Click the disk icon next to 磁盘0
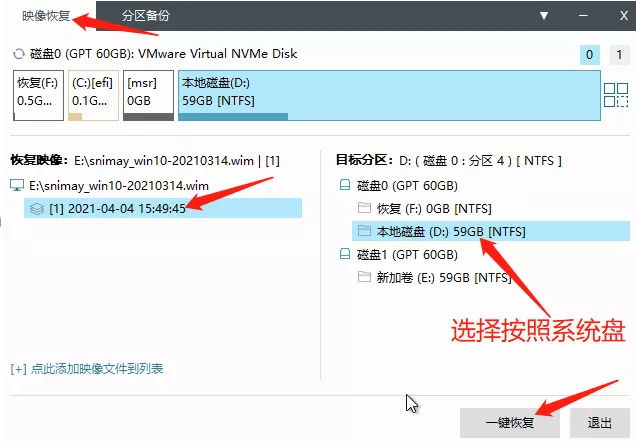Screen dimensions: 636x444 345,186
